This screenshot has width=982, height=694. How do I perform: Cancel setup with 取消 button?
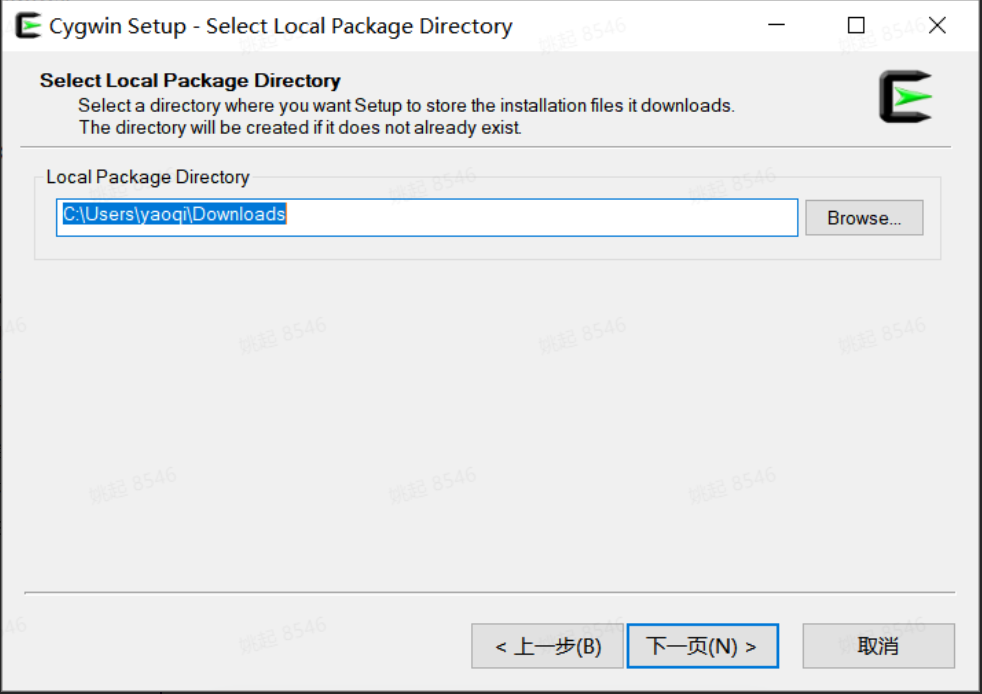click(x=878, y=646)
